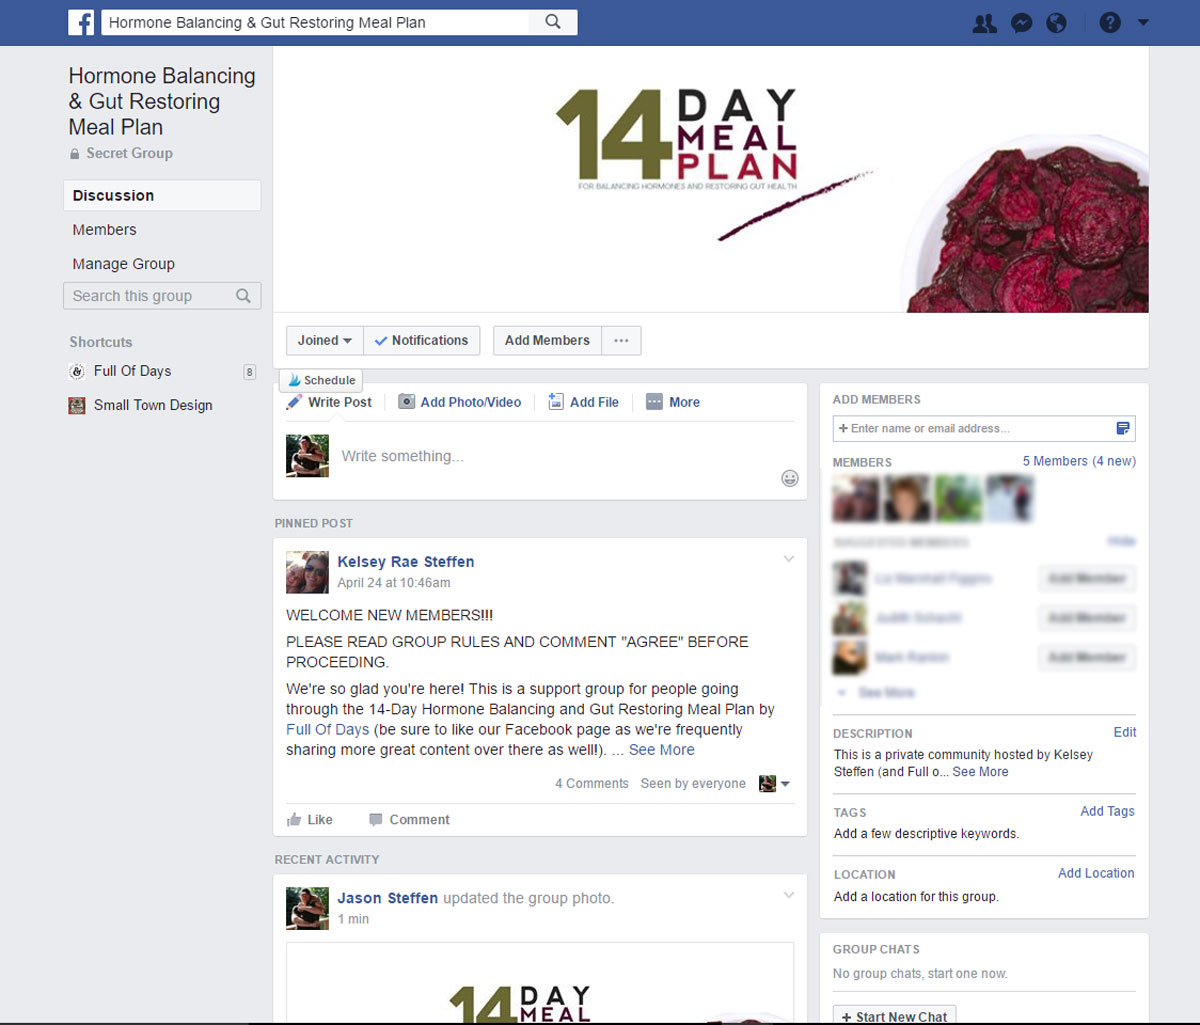Click the first member photo thumbnail
Viewport: 1200px width, 1025px height.
coord(856,498)
